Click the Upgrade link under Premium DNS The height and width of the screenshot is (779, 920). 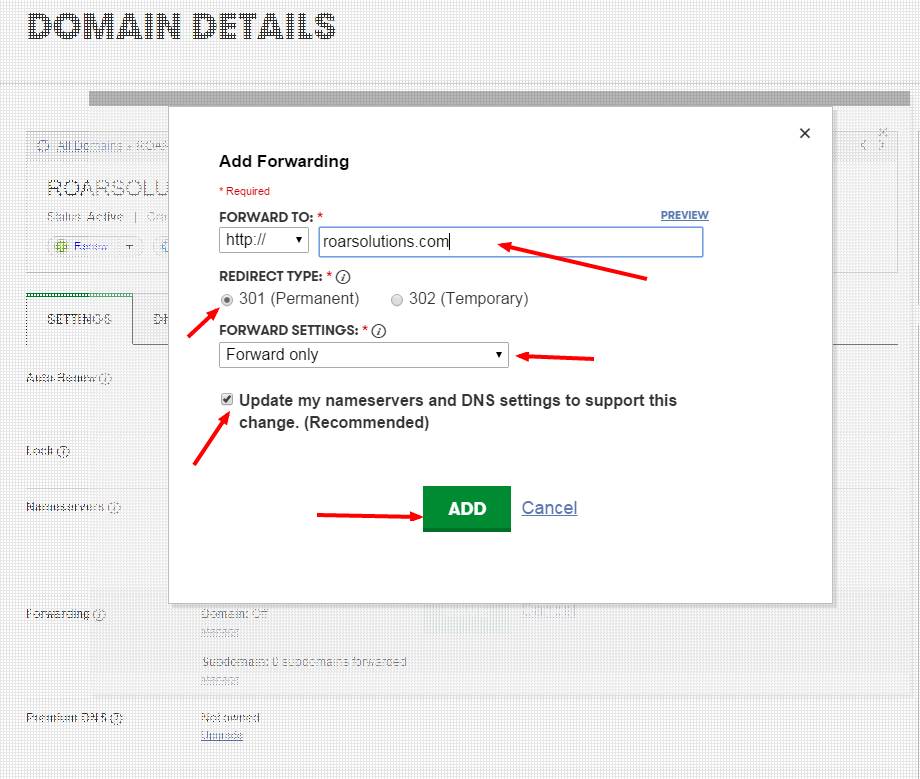[221, 735]
